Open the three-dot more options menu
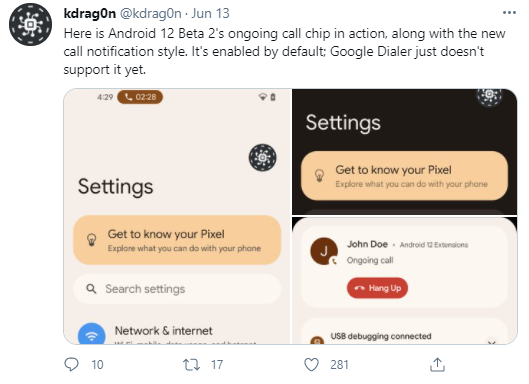529x384 pixels. point(509,13)
